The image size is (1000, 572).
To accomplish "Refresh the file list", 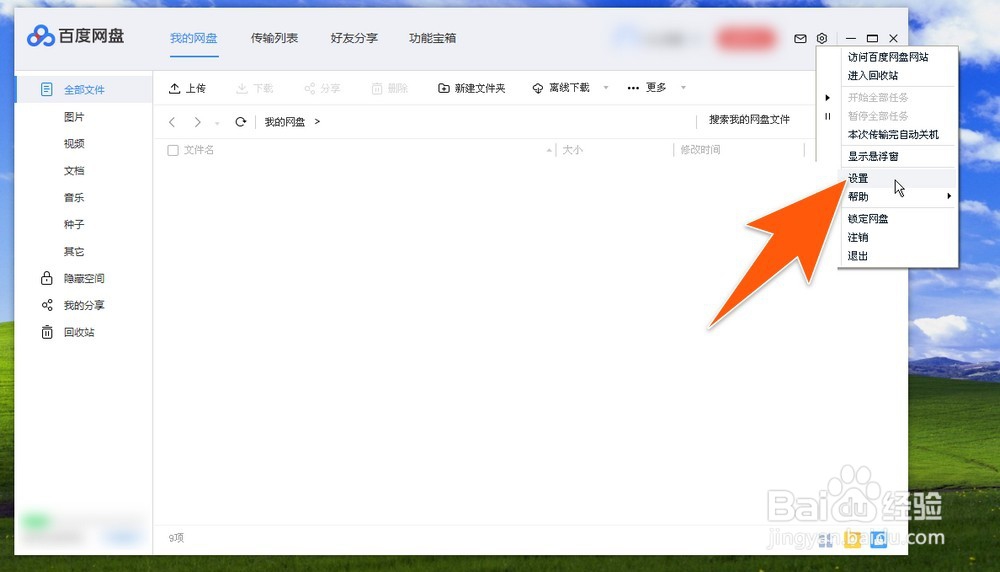I will [240, 122].
